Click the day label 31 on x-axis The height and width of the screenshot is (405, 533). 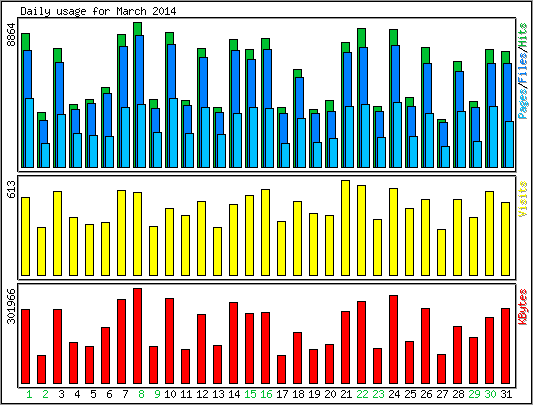506,394
